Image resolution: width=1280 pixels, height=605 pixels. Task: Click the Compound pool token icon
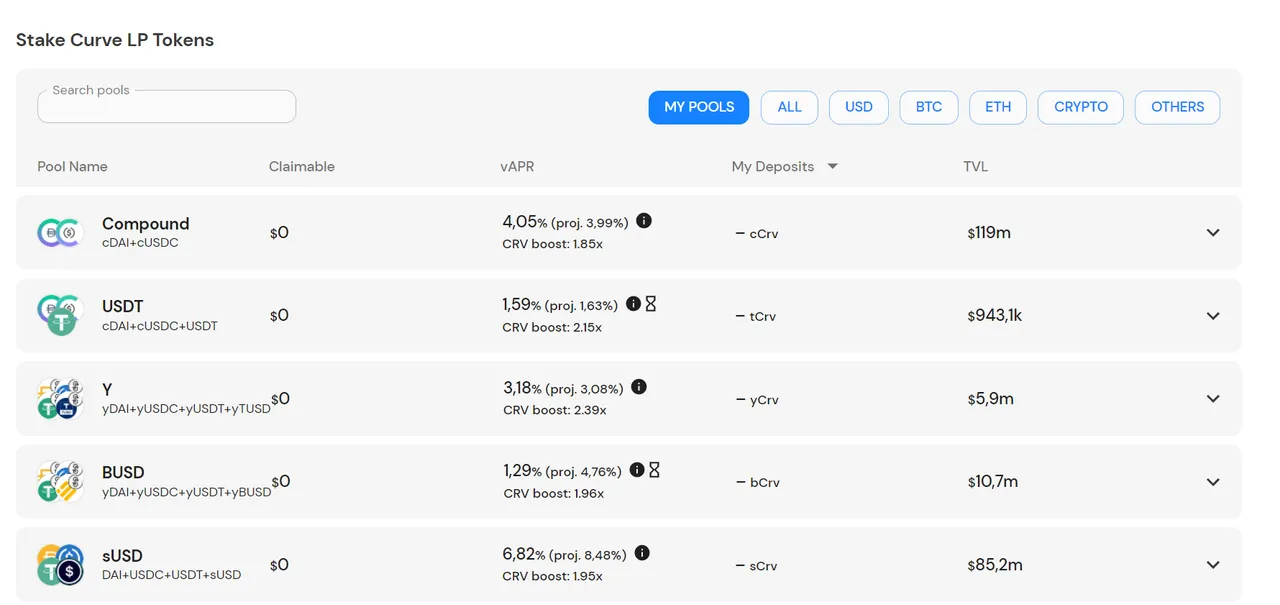tap(59, 233)
